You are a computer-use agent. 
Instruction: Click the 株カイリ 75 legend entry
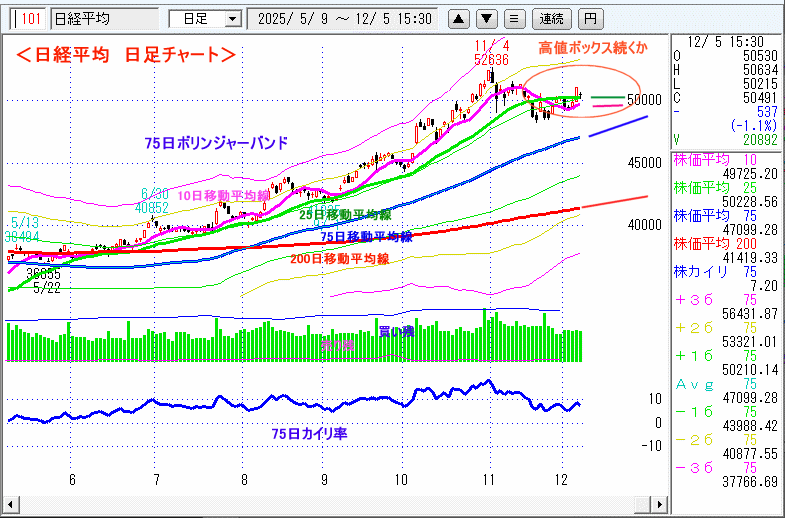[715, 272]
